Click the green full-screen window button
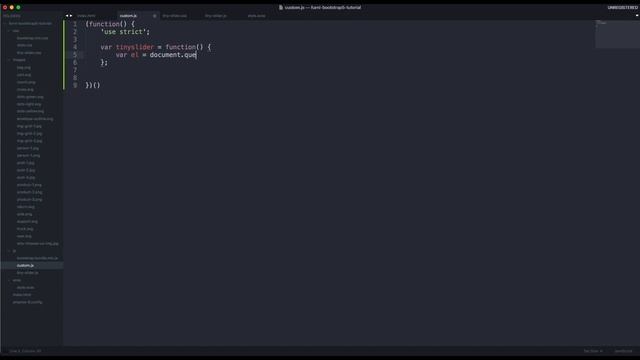 pos(18,7)
